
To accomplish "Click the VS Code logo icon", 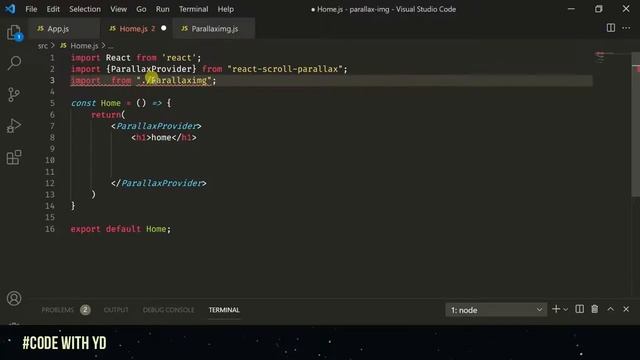I will [x=10, y=9].
